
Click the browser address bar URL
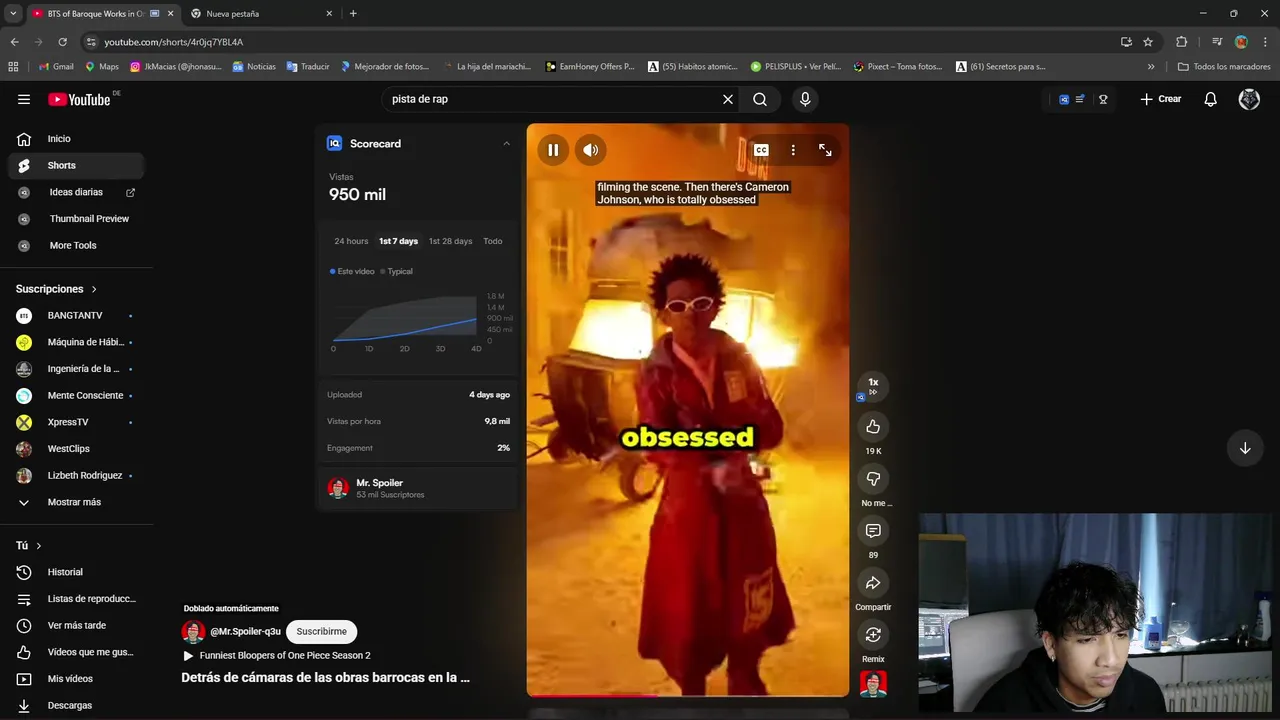tap(174, 42)
